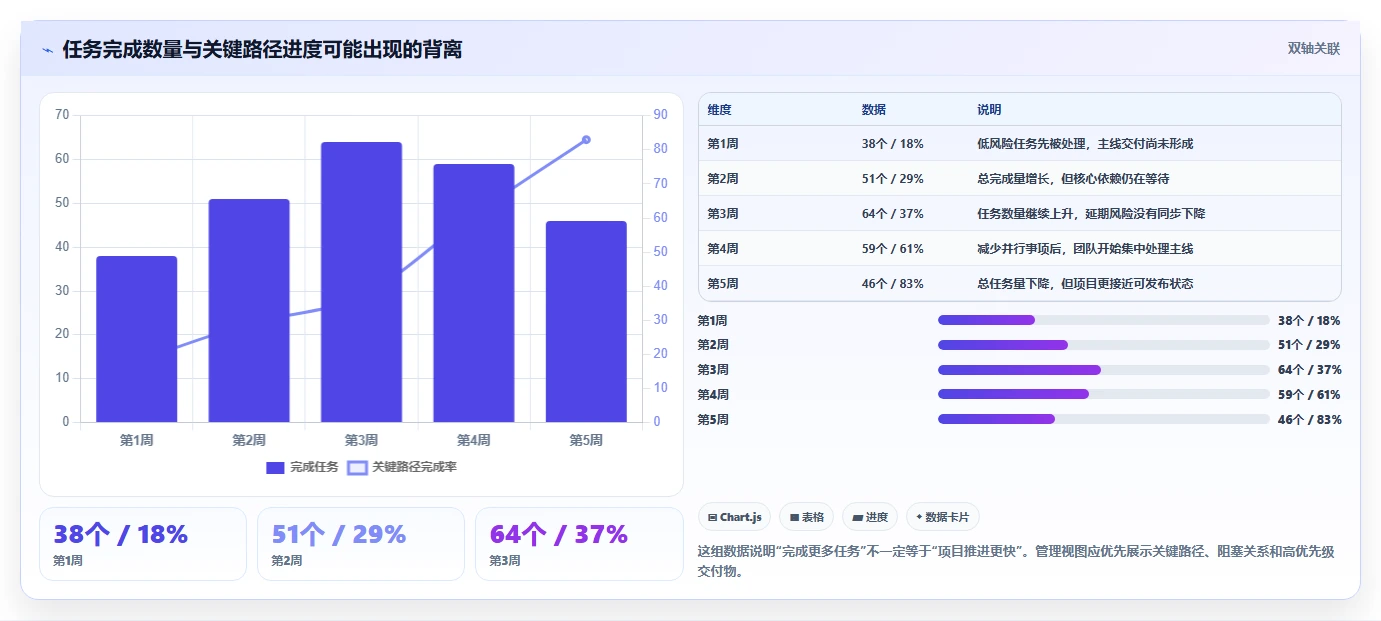The height and width of the screenshot is (621, 1381).
Task: Click the summary paragraph starting 这组数据说明
Action: coord(1016,562)
